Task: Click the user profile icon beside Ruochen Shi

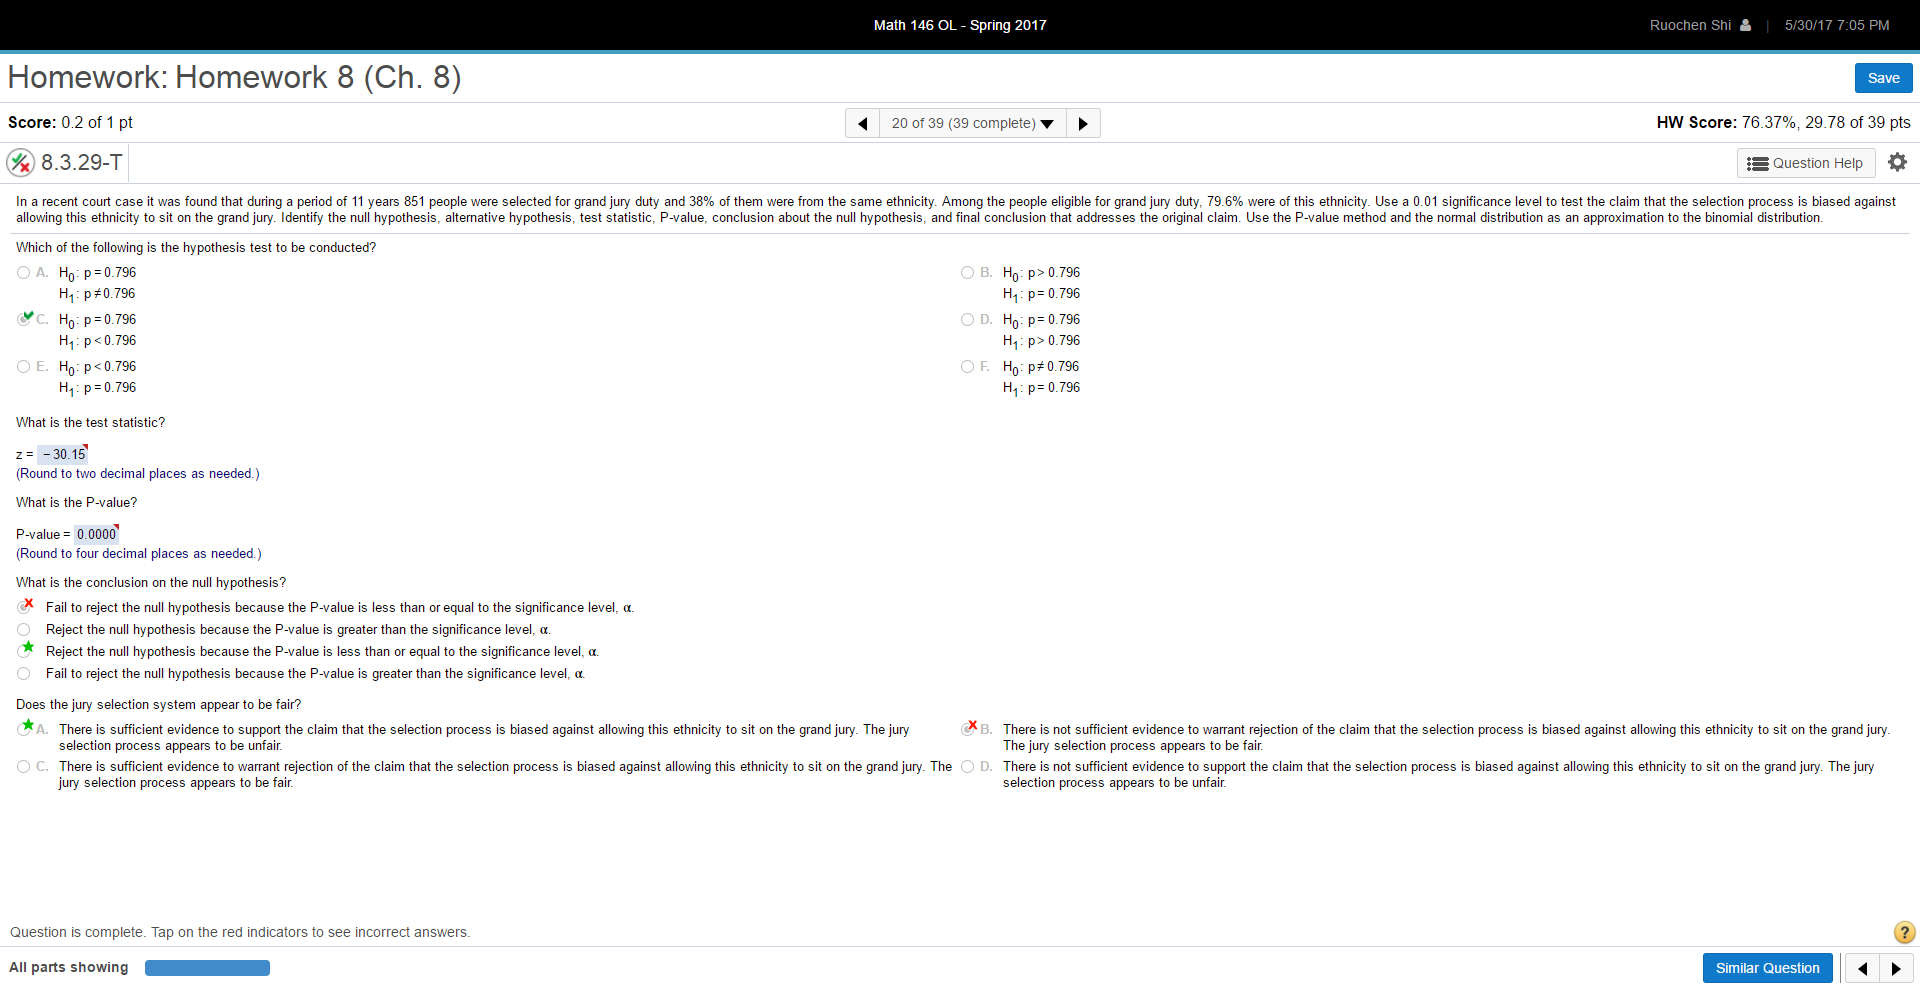Action: pos(1745,25)
